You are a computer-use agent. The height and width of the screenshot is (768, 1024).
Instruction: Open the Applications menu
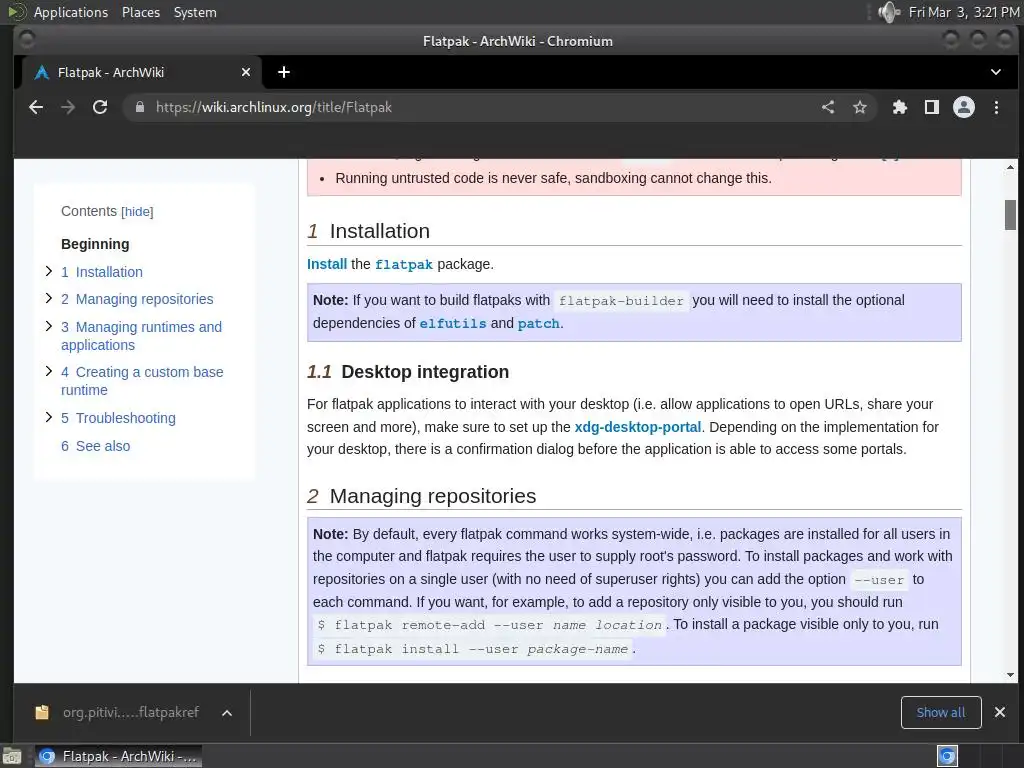click(71, 12)
